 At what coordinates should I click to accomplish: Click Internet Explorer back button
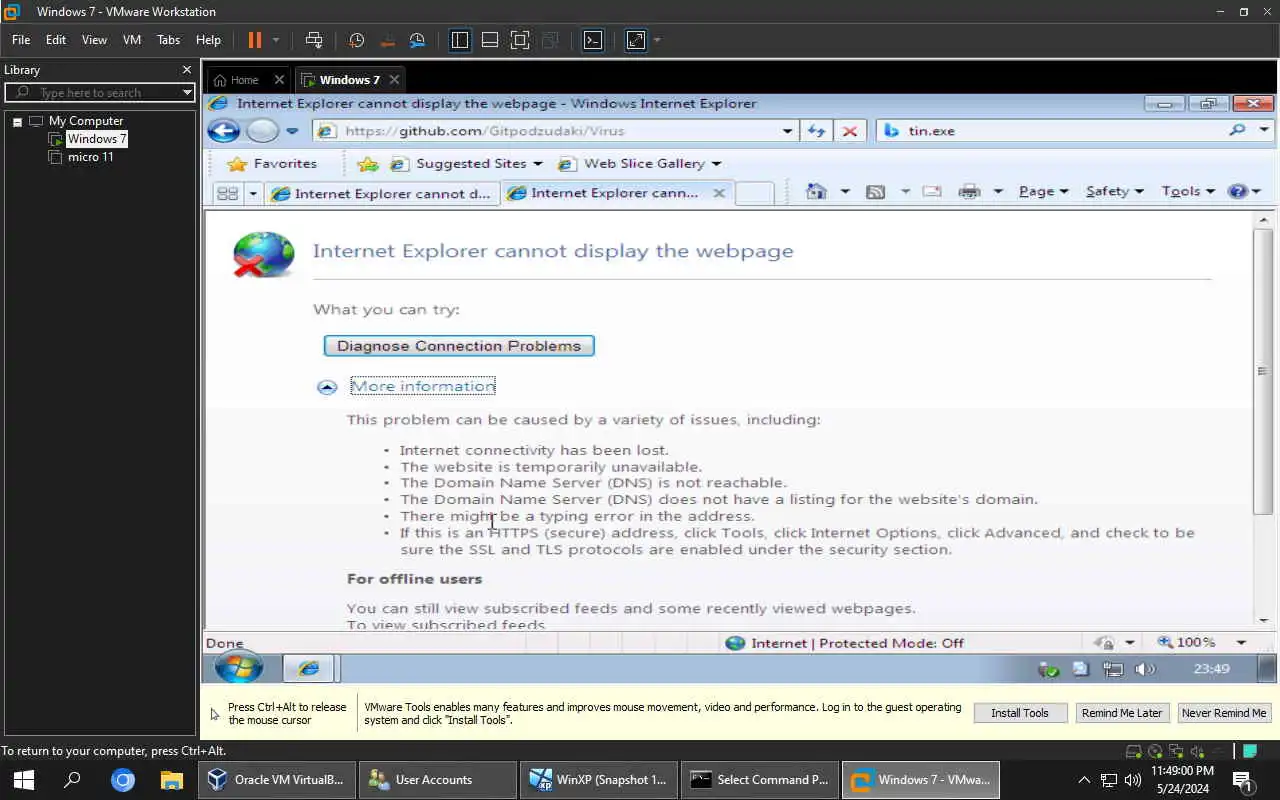coord(224,131)
